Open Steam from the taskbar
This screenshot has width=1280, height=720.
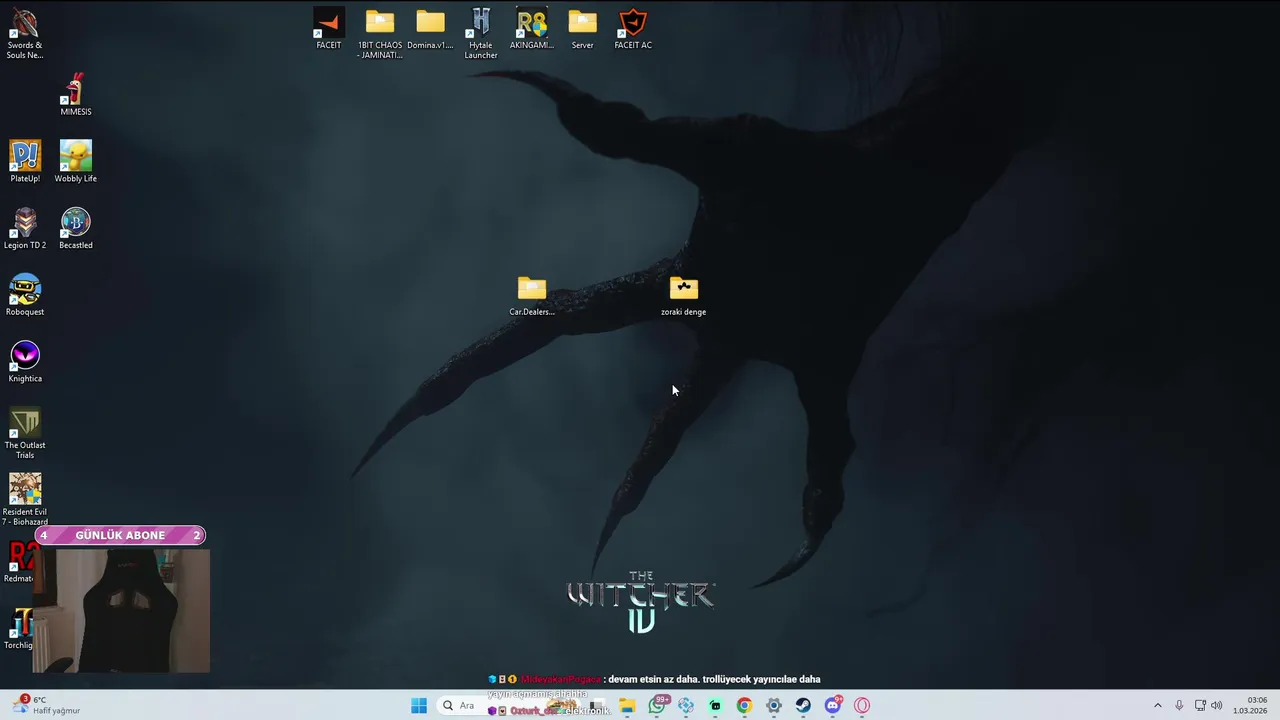point(803,706)
